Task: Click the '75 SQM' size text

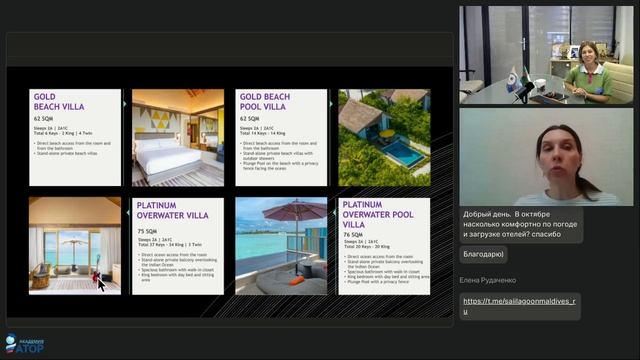Action: [x=147, y=231]
